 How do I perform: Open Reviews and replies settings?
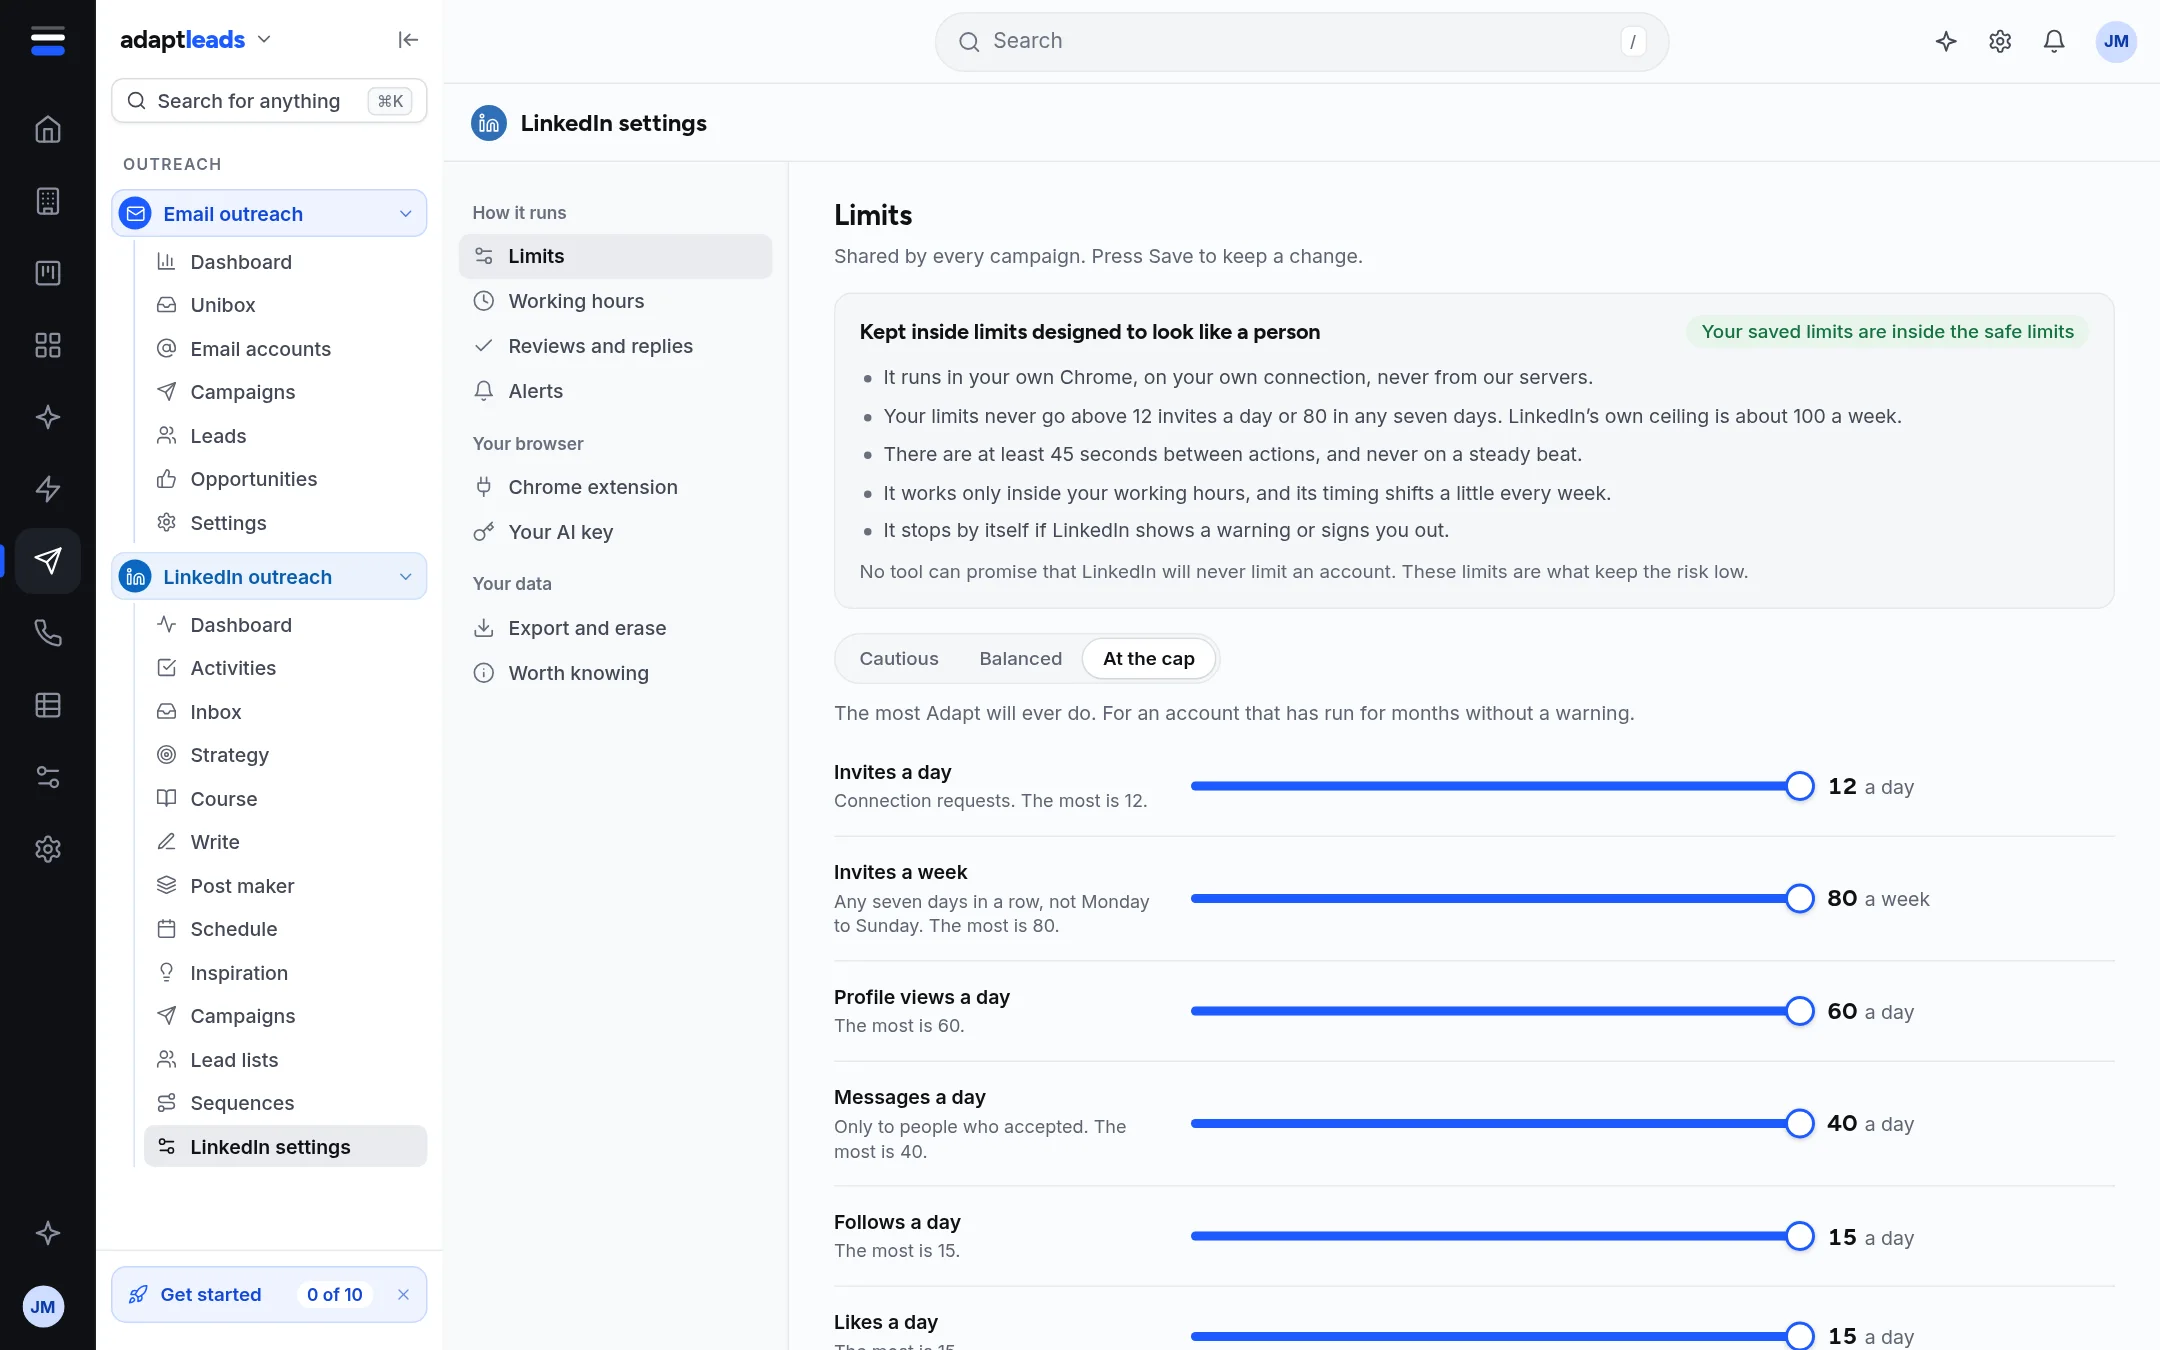coord(615,346)
